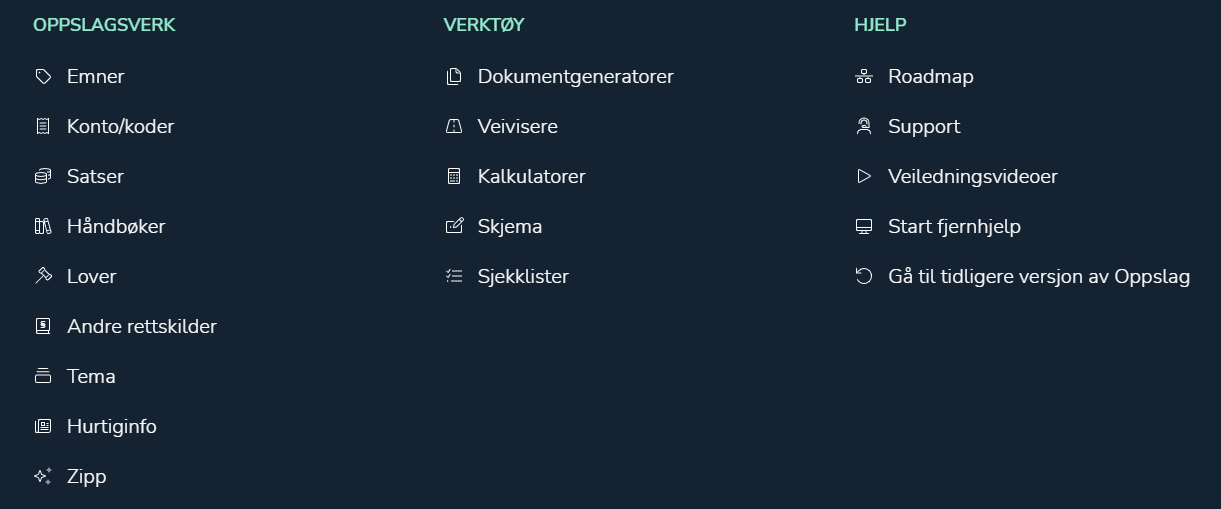Click the books icon next to Håndbøker
The width and height of the screenshot is (1221, 509).
coord(43,226)
